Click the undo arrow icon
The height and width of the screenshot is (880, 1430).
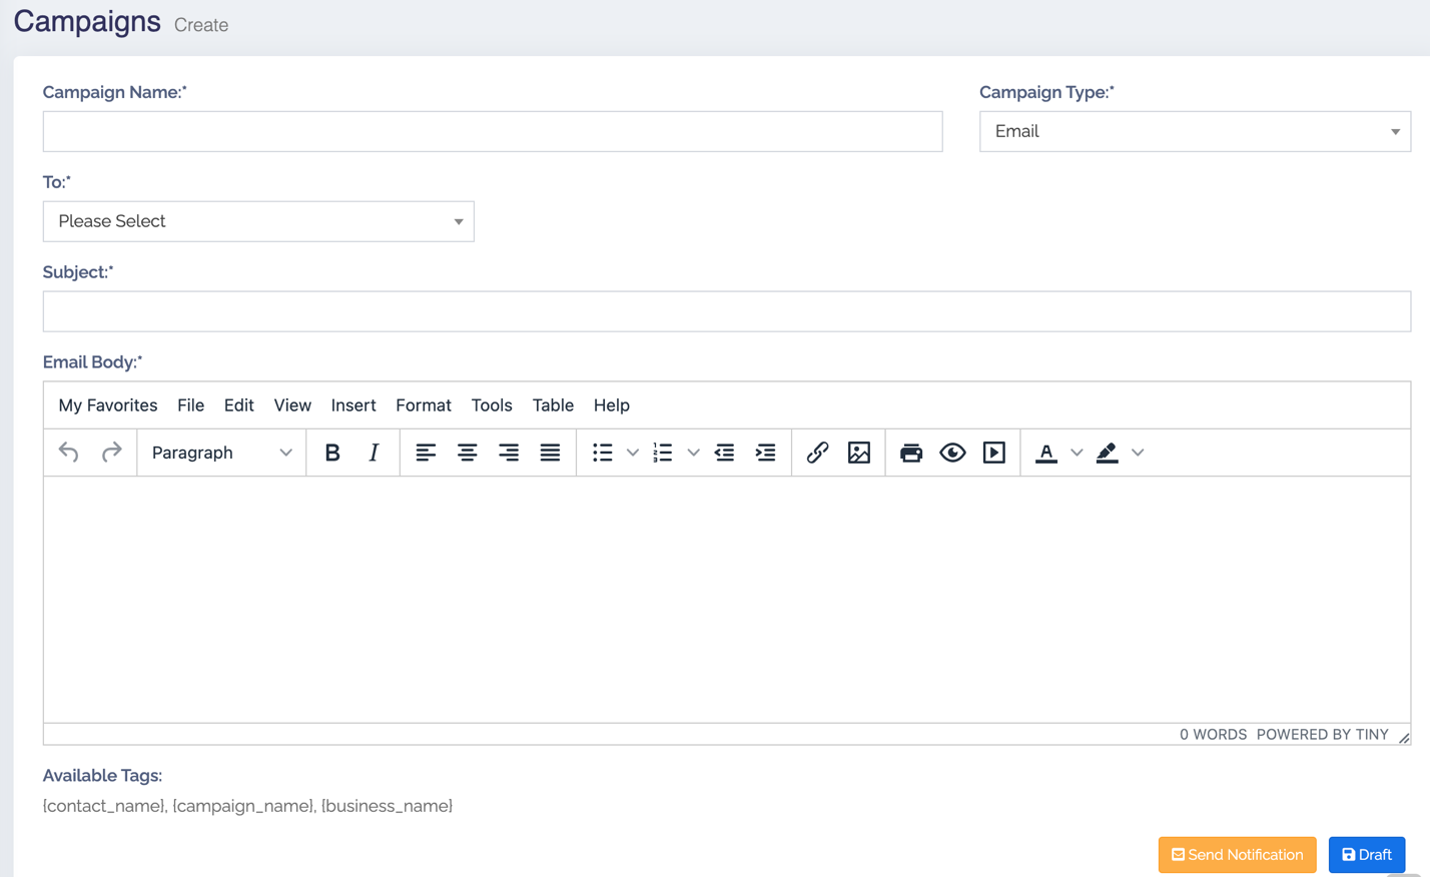tap(69, 453)
